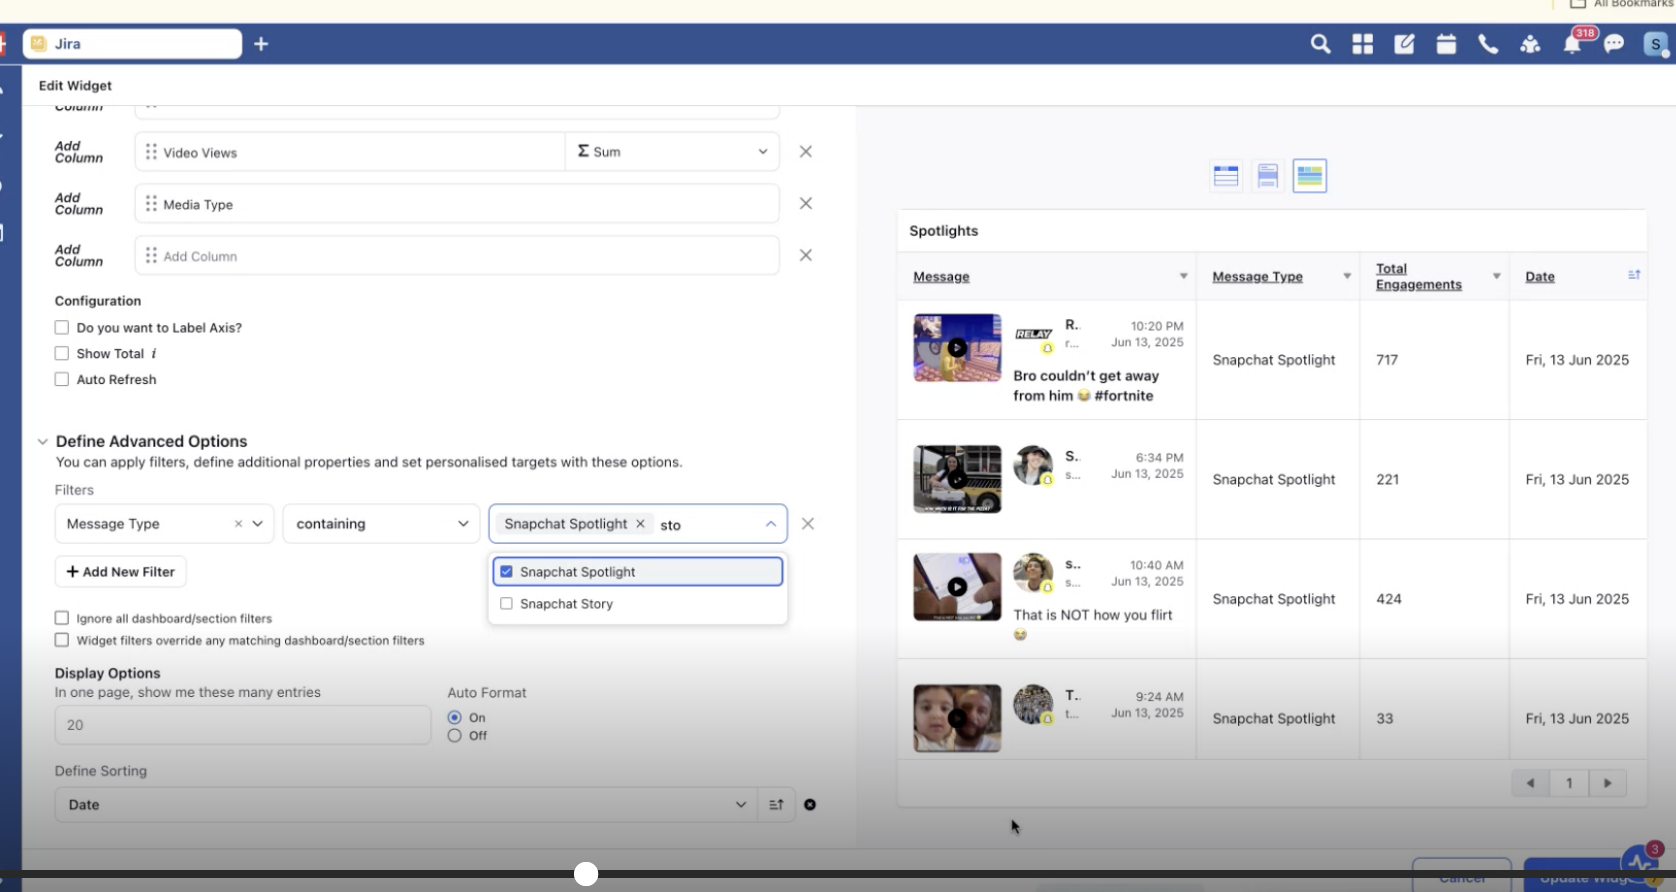Click the round remove-sorting icon beside Date

pos(810,805)
